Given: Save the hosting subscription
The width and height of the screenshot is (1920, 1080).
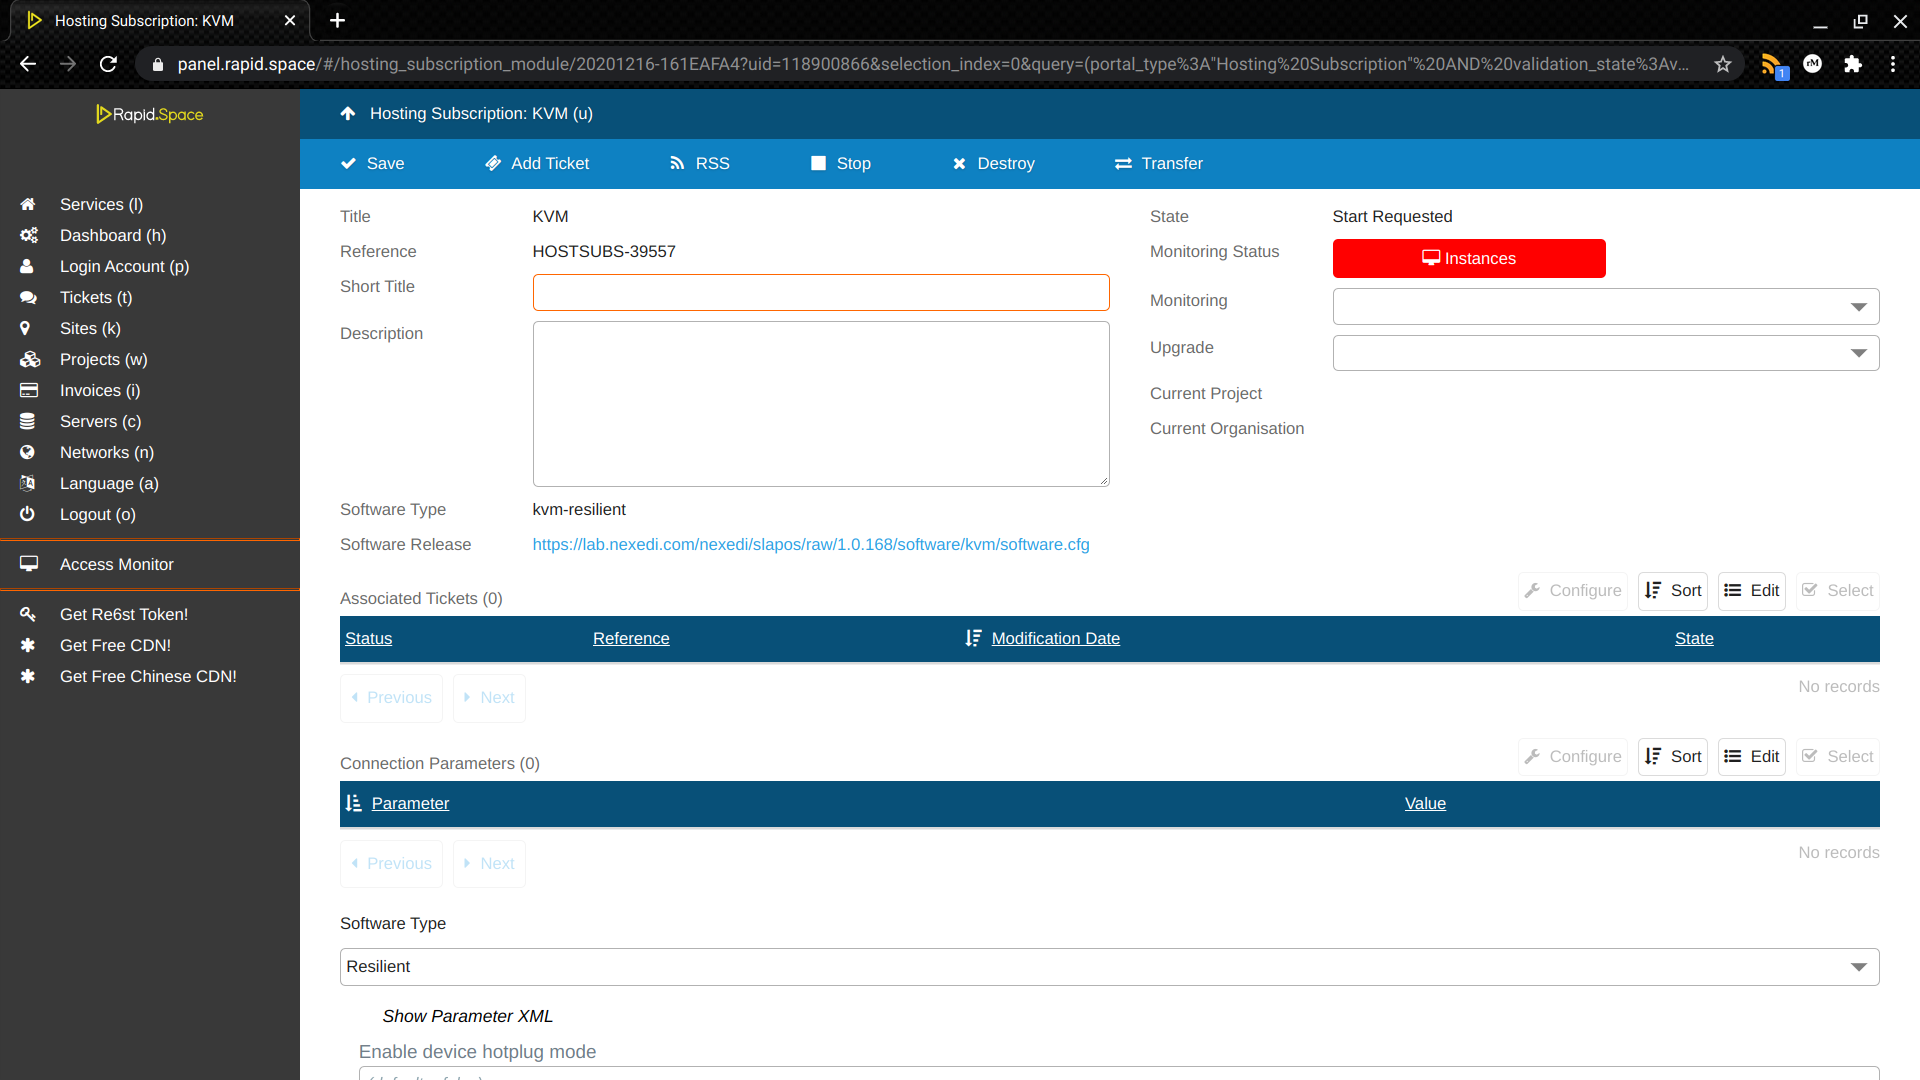Looking at the screenshot, I should coord(372,164).
